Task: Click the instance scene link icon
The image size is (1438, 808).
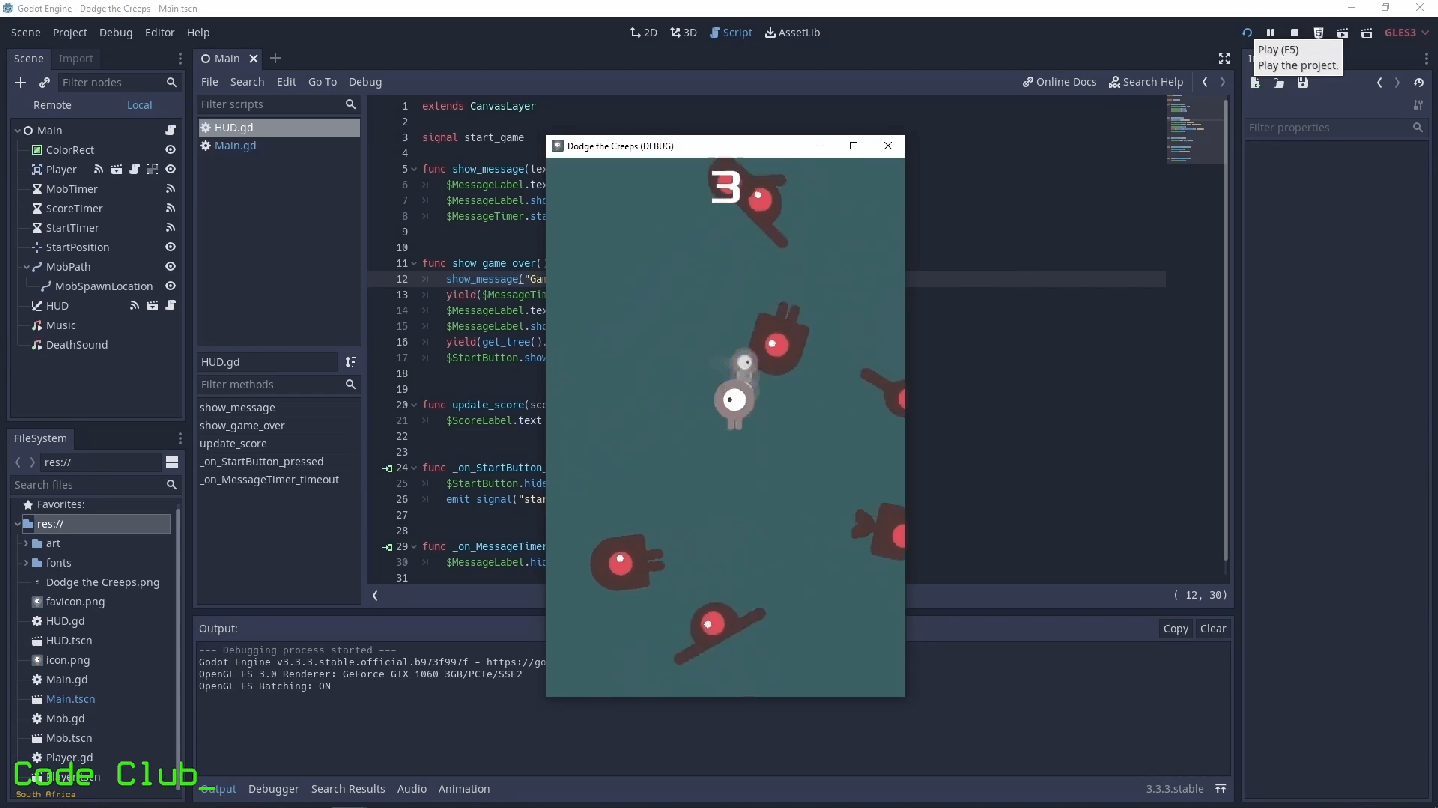Action: 44,82
